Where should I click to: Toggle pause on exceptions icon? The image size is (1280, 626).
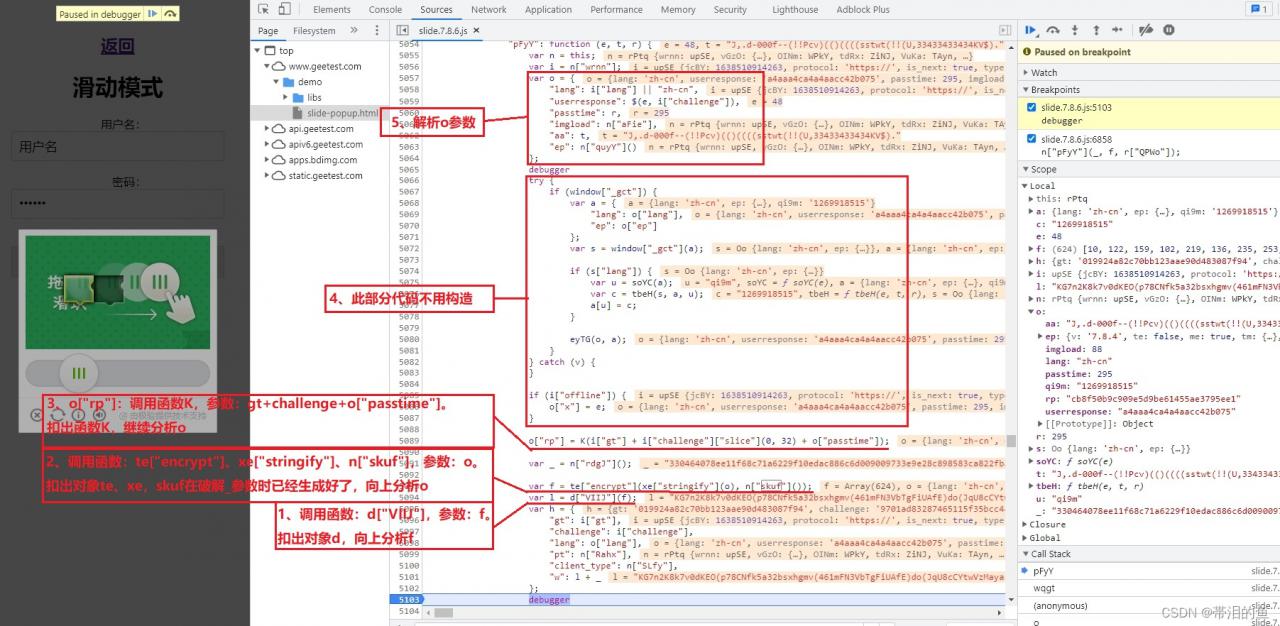(1168, 31)
